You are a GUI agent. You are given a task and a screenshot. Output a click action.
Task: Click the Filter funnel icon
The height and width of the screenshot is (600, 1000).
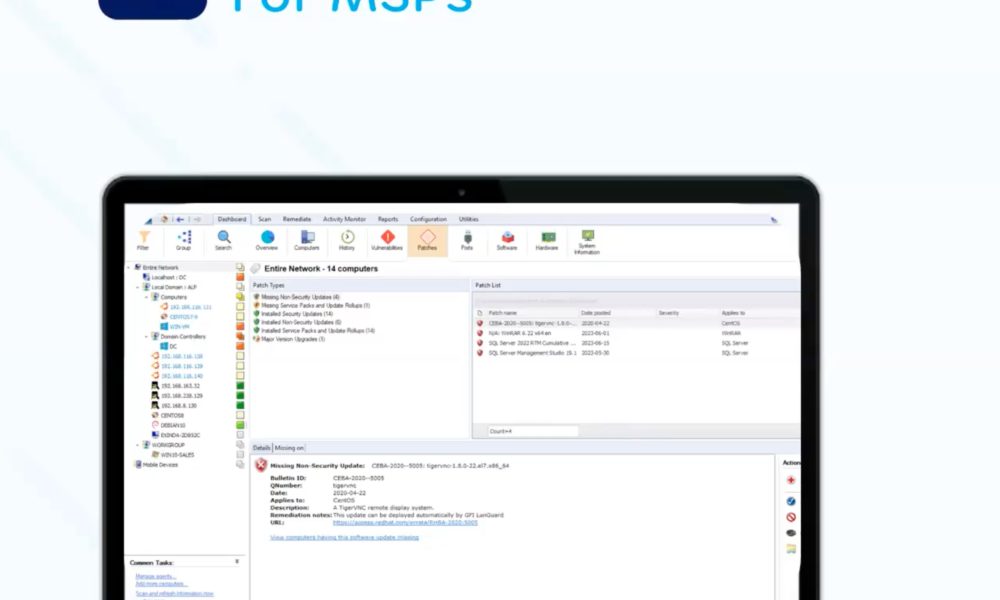[x=143, y=239]
